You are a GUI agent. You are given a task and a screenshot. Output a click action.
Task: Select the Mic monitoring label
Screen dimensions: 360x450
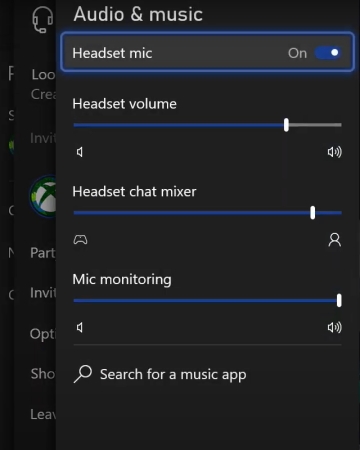[x=122, y=280]
